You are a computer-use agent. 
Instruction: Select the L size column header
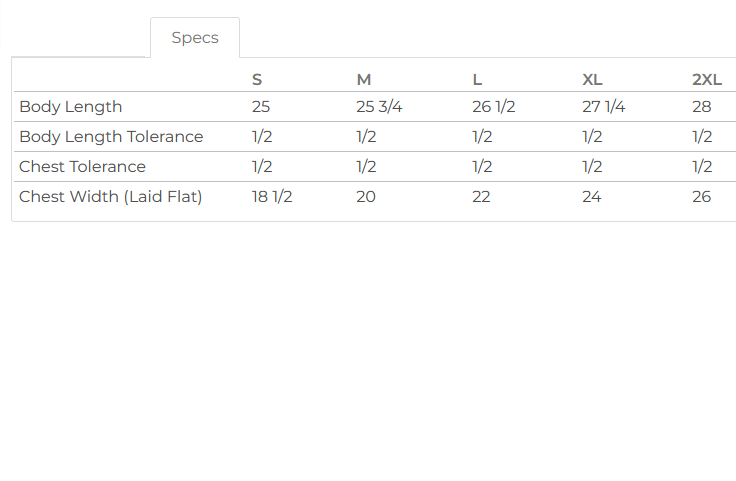pyautogui.click(x=477, y=80)
